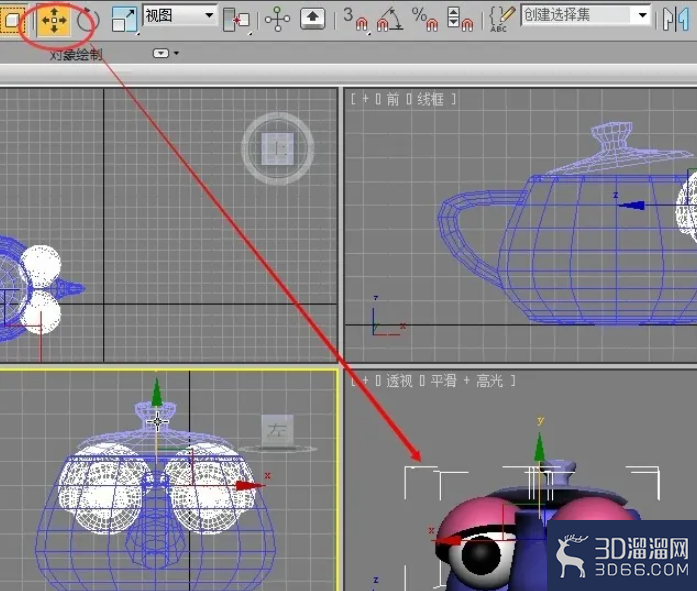
Task: Activate the Select and Rotate tool
Action: tap(87, 20)
